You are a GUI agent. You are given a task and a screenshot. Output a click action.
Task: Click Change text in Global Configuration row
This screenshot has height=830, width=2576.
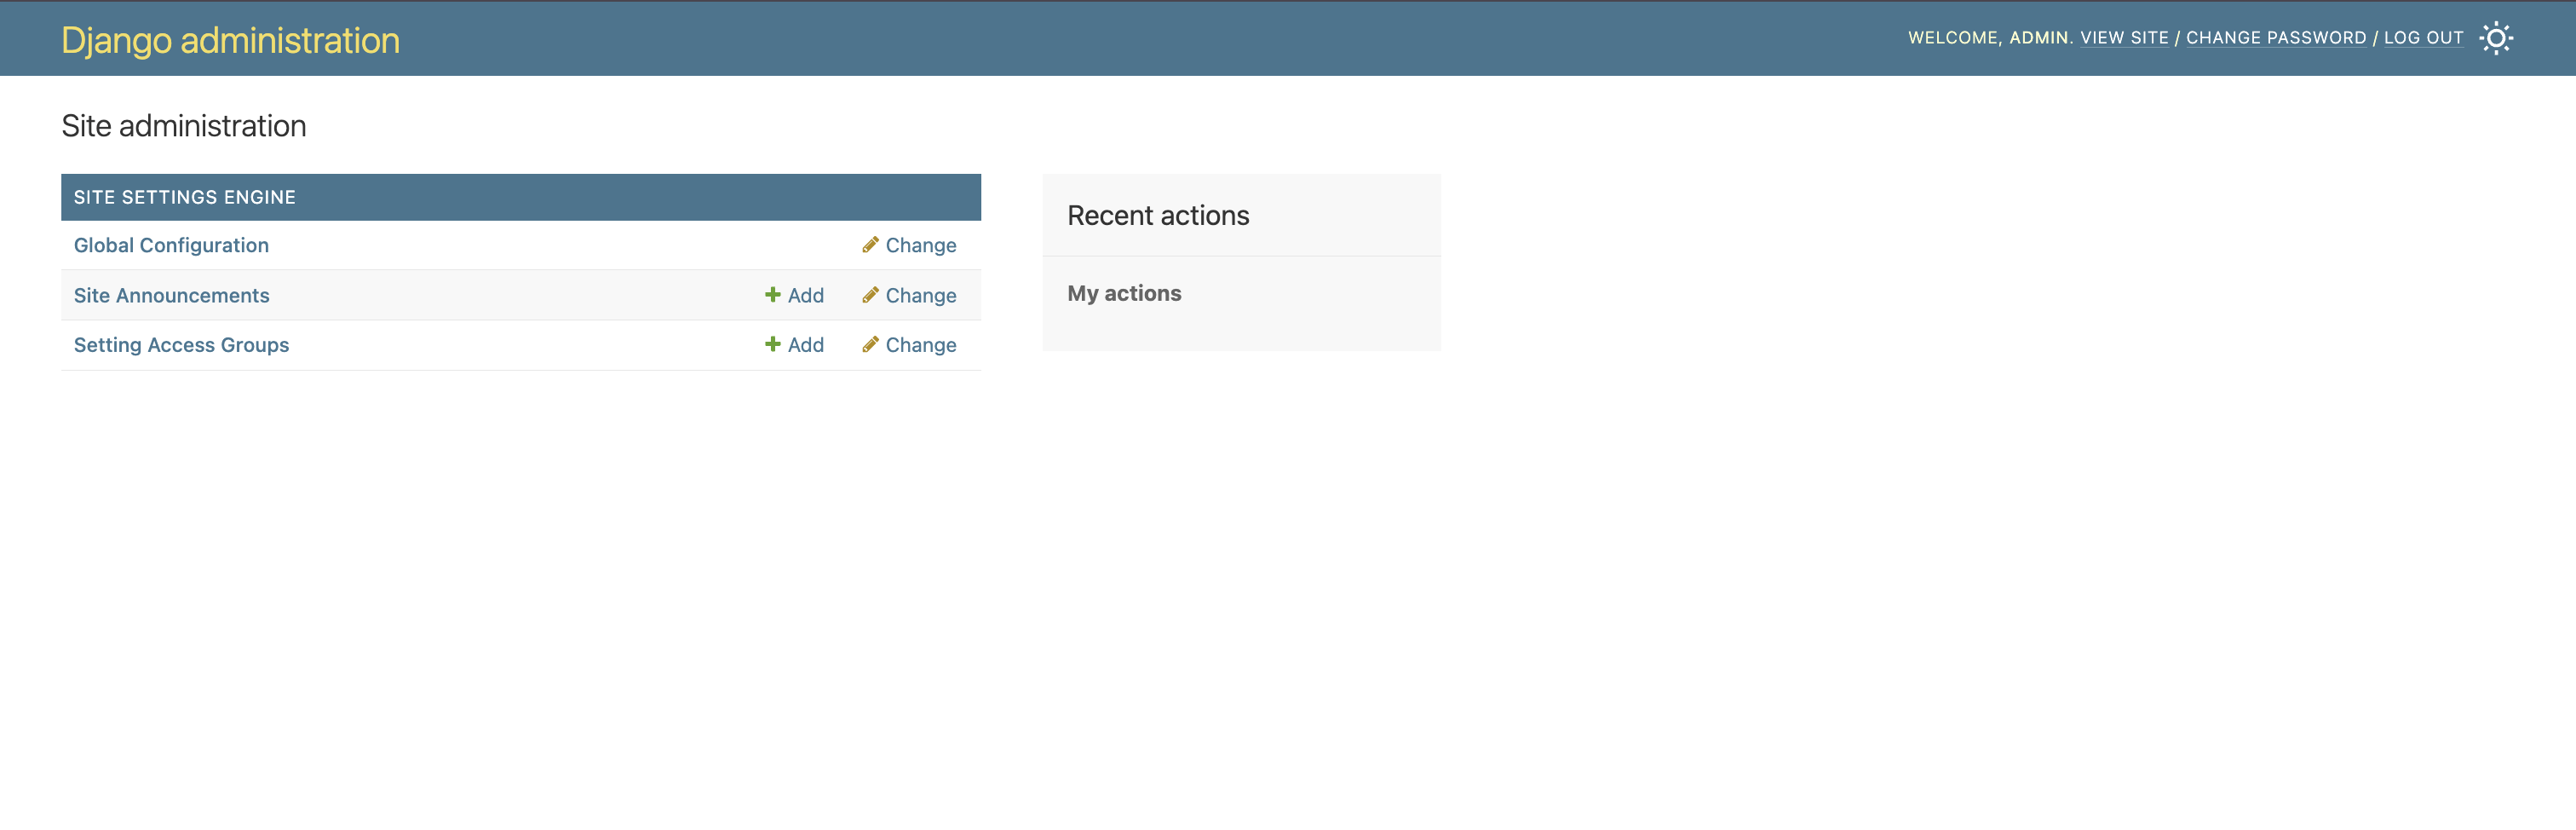pos(920,245)
